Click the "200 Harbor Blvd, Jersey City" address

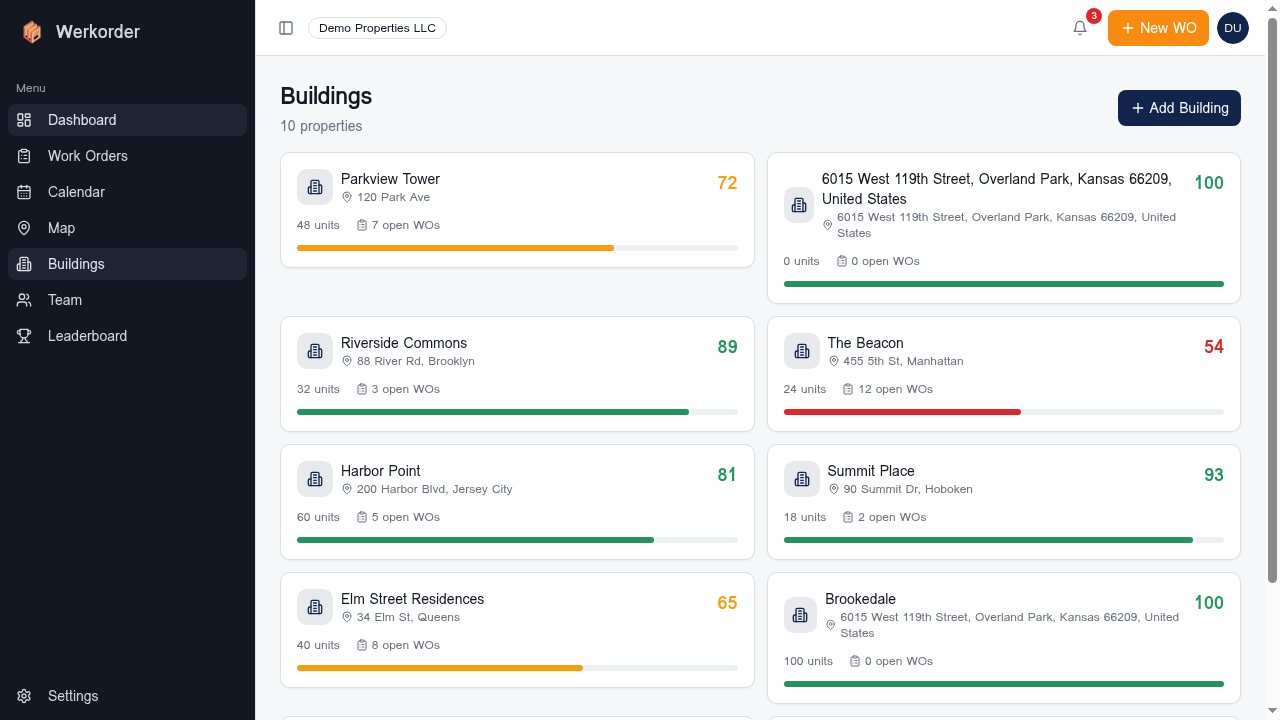(x=435, y=489)
